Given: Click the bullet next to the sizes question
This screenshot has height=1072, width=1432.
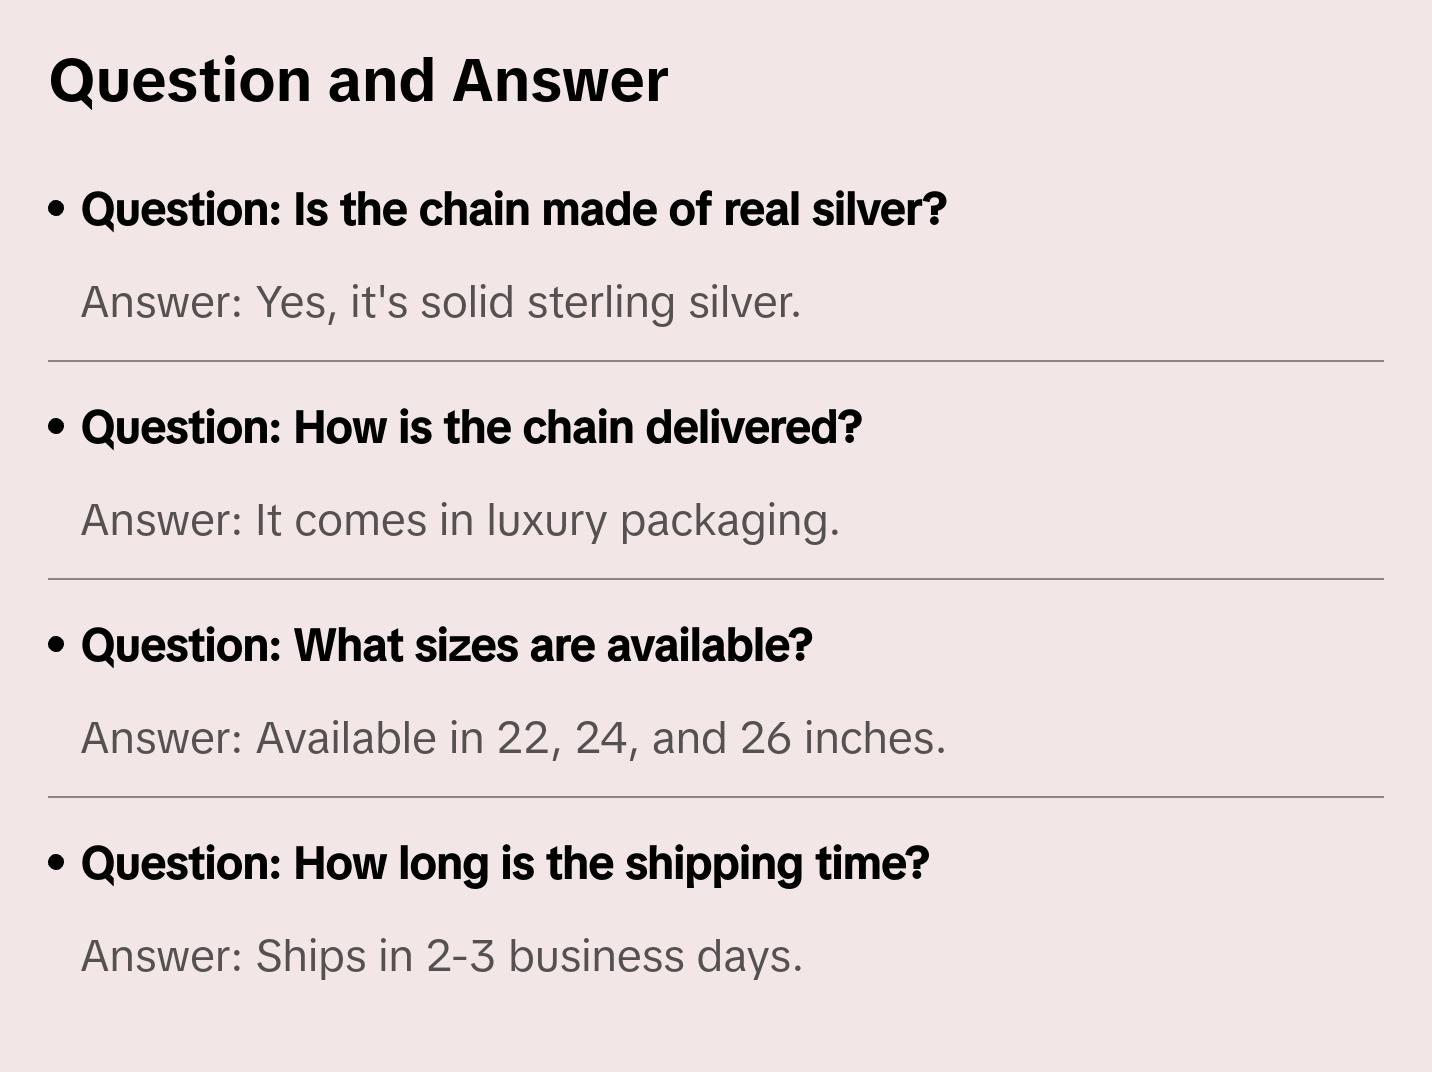Looking at the screenshot, I should tap(57, 646).
